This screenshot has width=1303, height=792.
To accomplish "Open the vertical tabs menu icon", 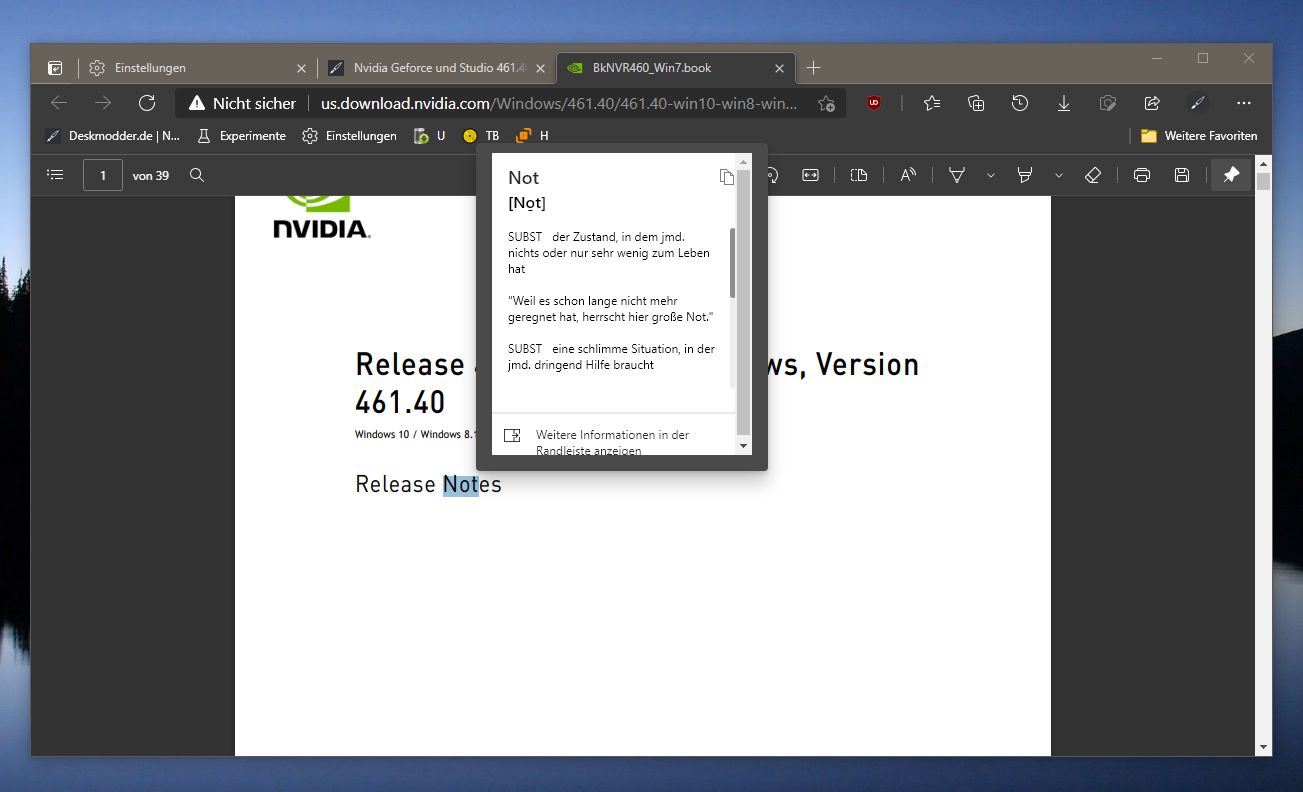I will [x=56, y=68].
